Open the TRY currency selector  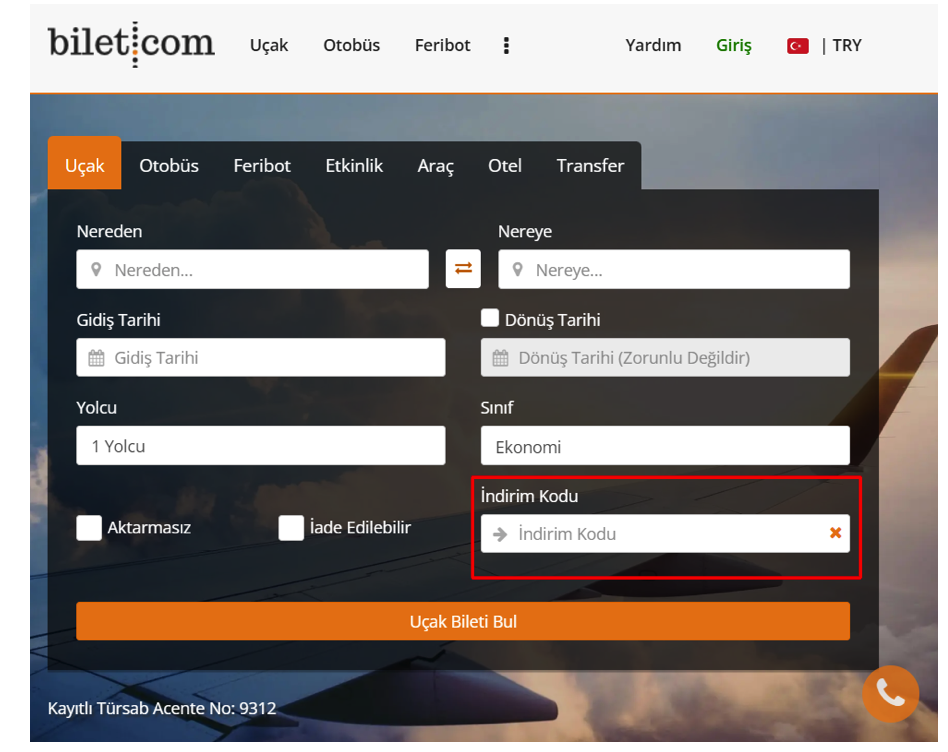846,46
